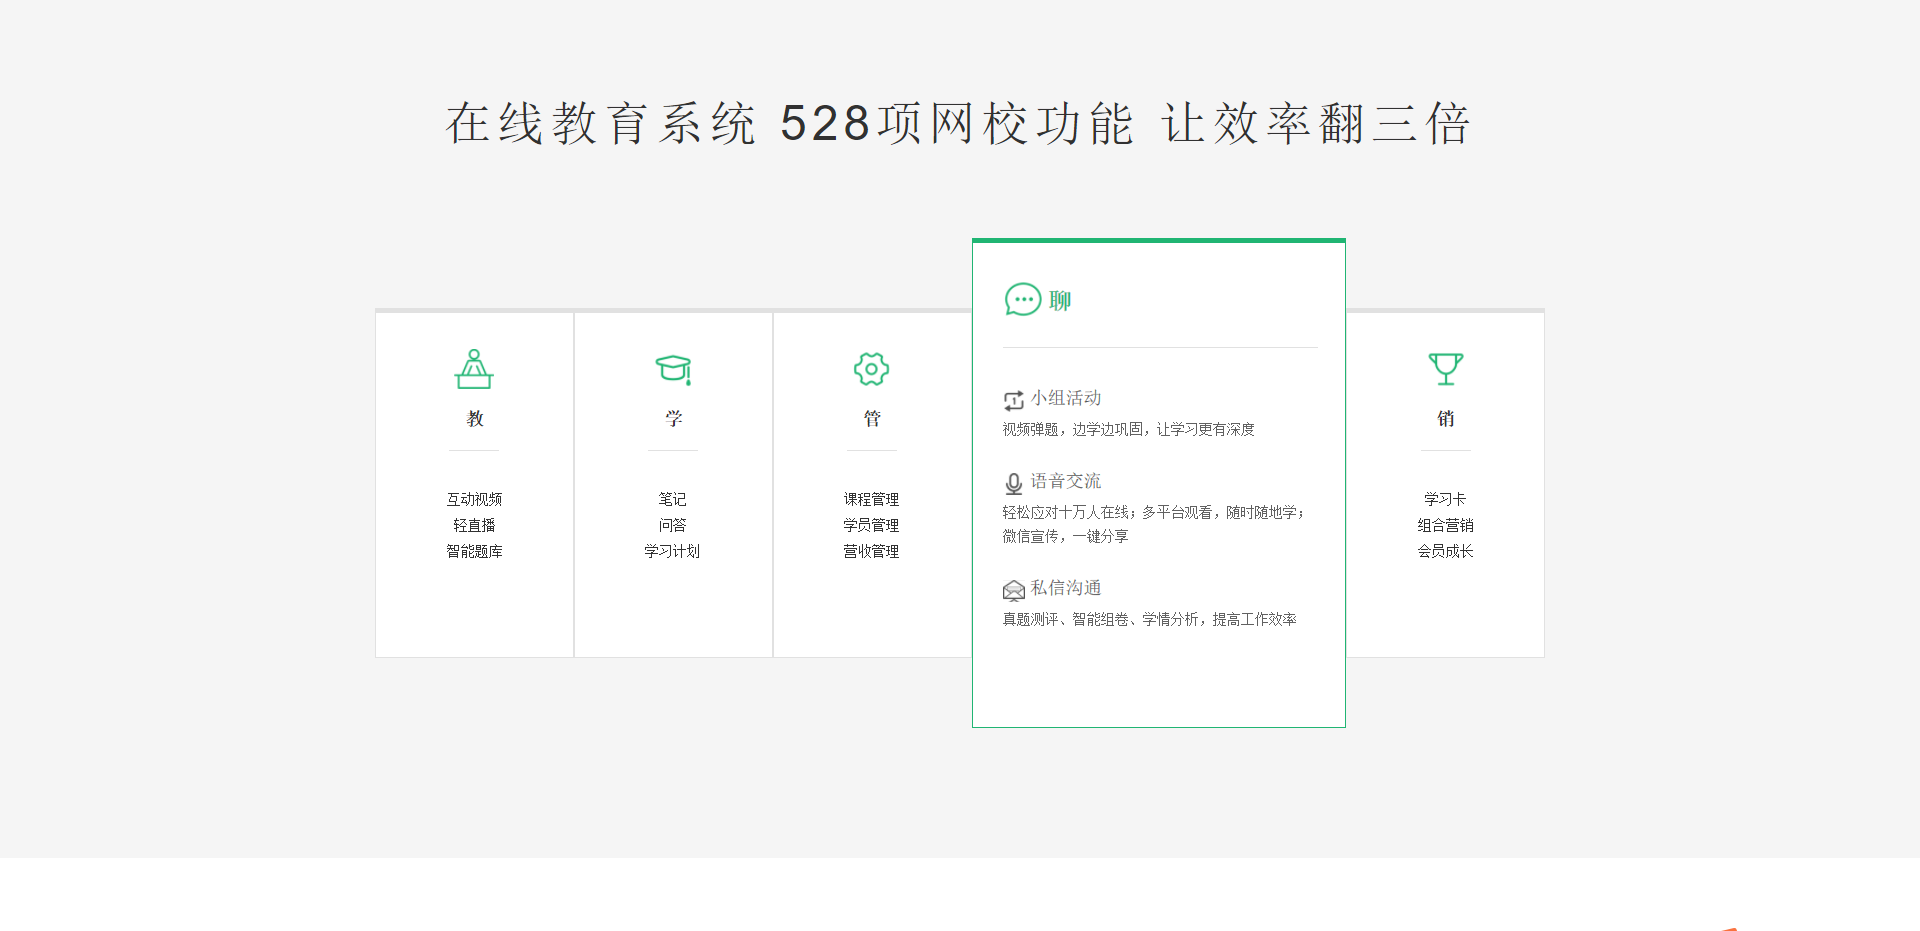Select the 销 card title
1920x931 pixels.
pos(1446,418)
